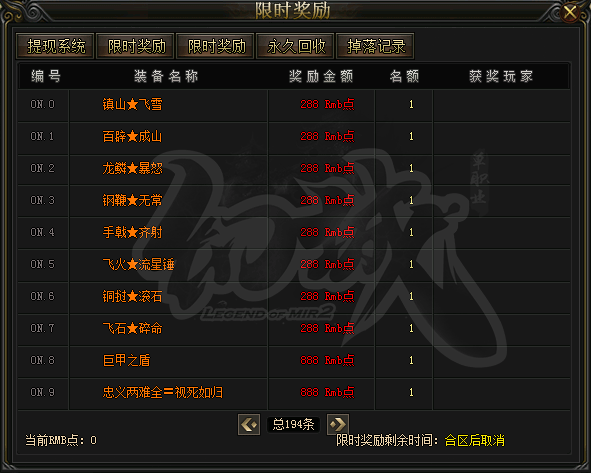Choose the 飞石★碎命 entry

pyautogui.click(x=132, y=328)
